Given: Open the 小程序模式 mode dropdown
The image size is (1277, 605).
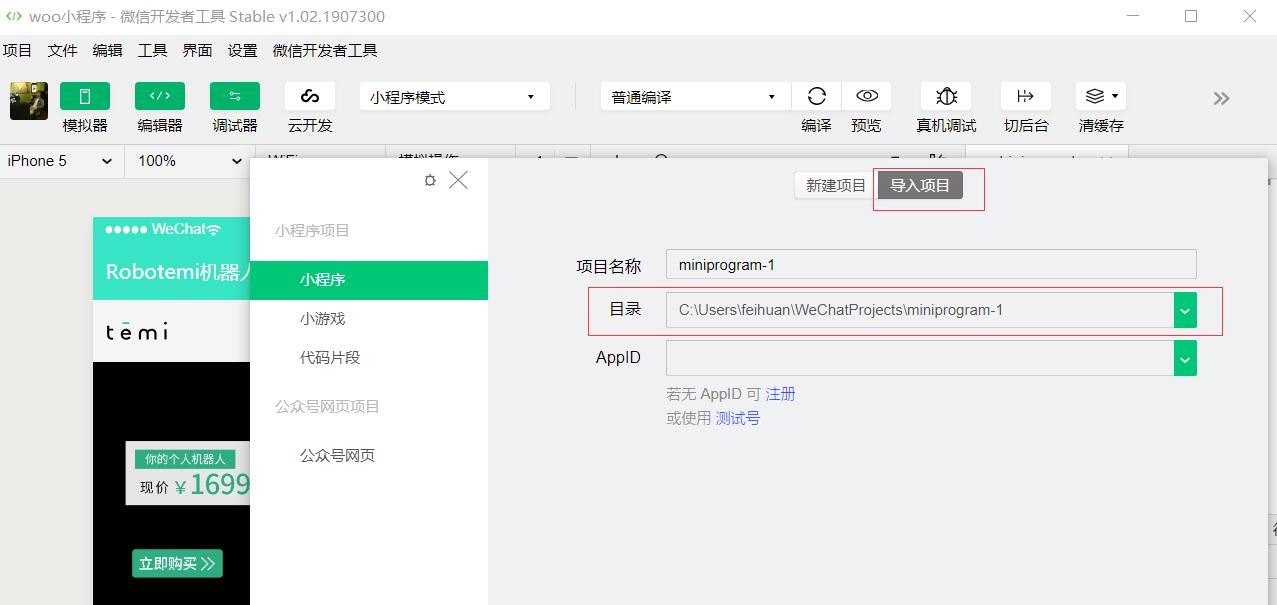Looking at the screenshot, I should click(x=455, y=97).
